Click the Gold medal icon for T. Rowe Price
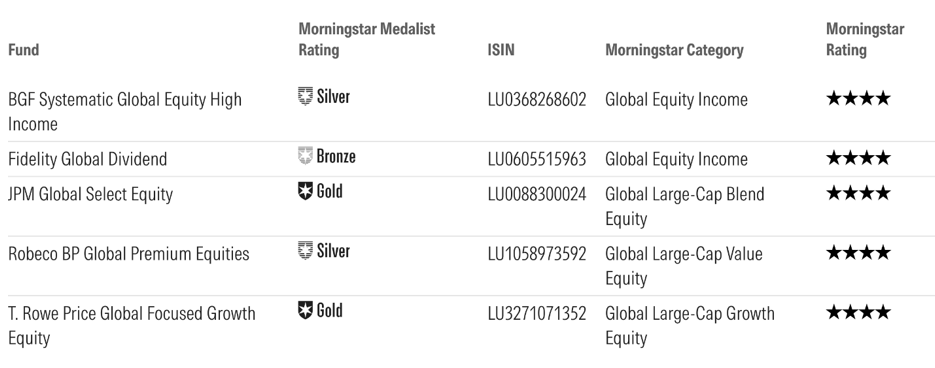935x368 pixels. point(305,310)
